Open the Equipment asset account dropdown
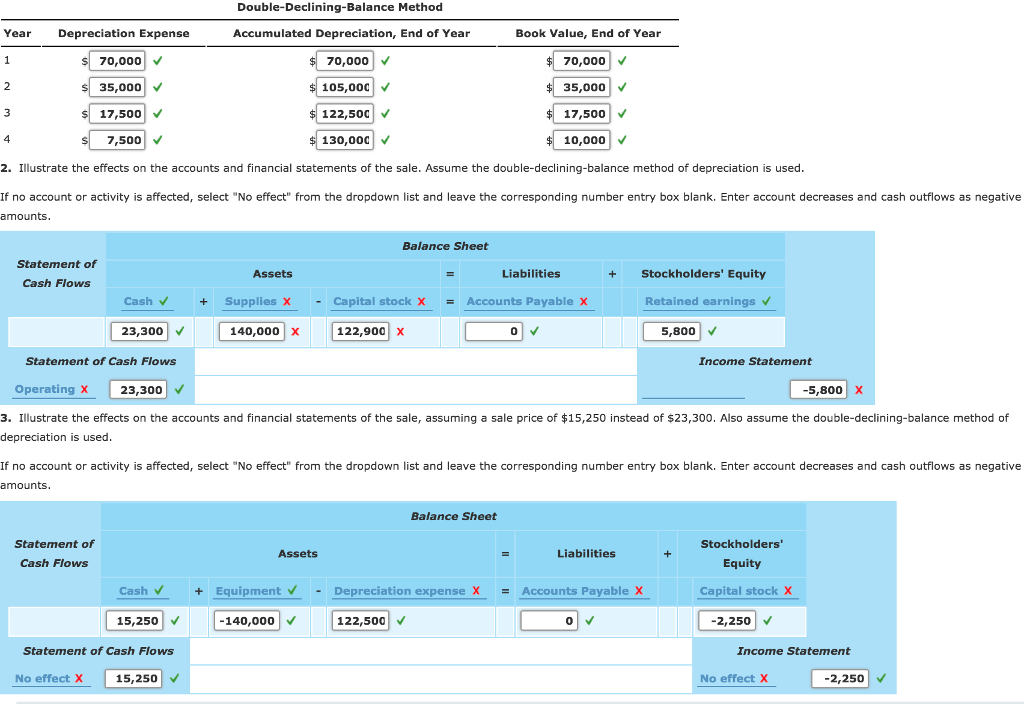Screen dimensions: 1024x704 [x=250, y=591]
